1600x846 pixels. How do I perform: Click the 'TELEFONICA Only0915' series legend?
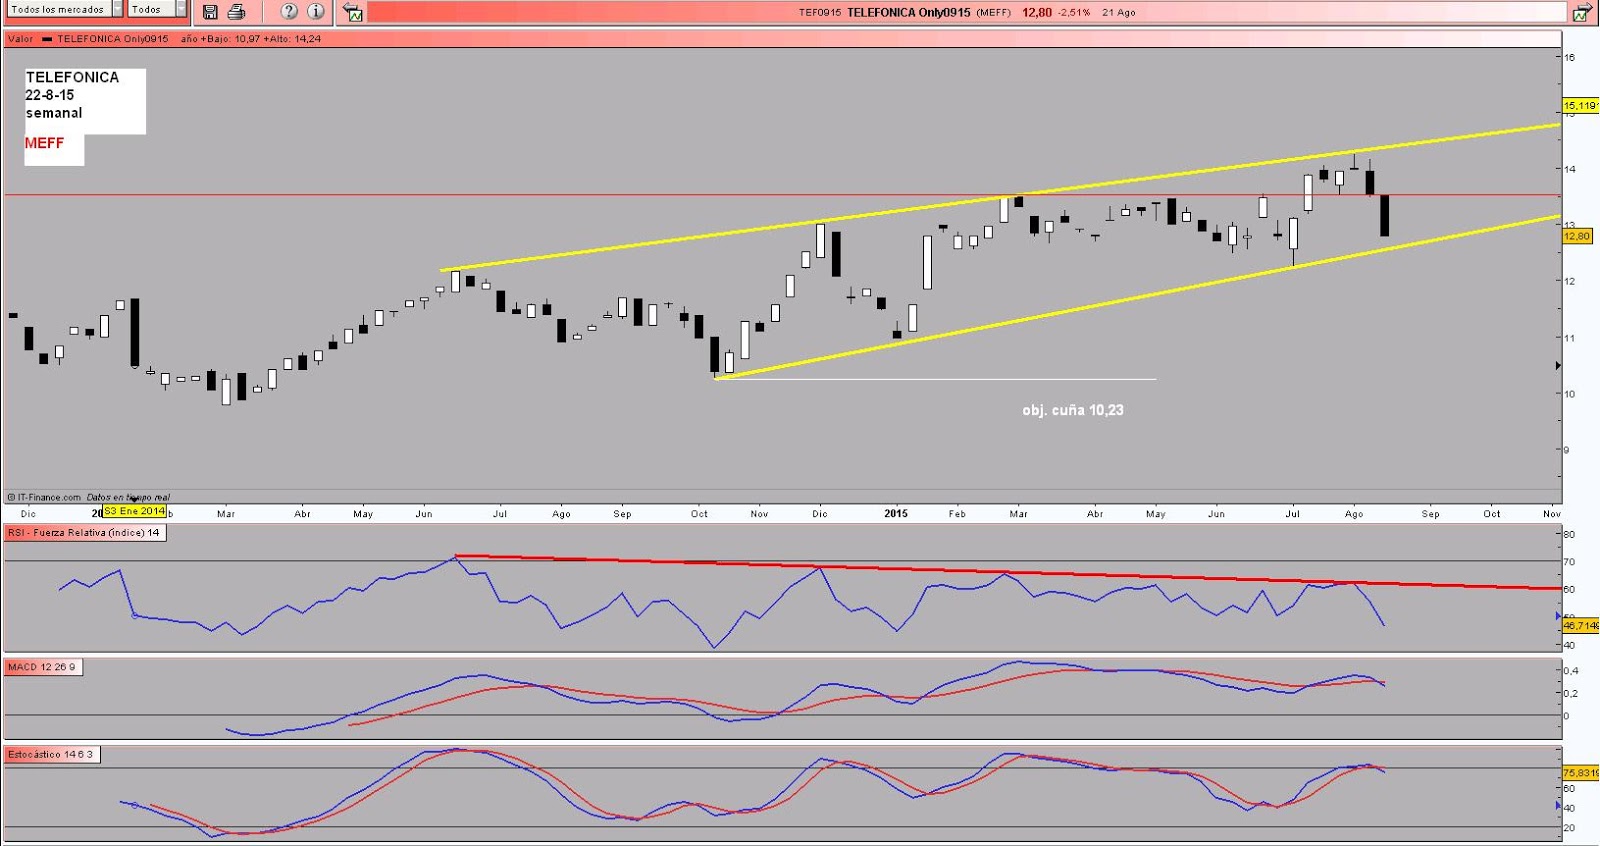pos(113,39)
